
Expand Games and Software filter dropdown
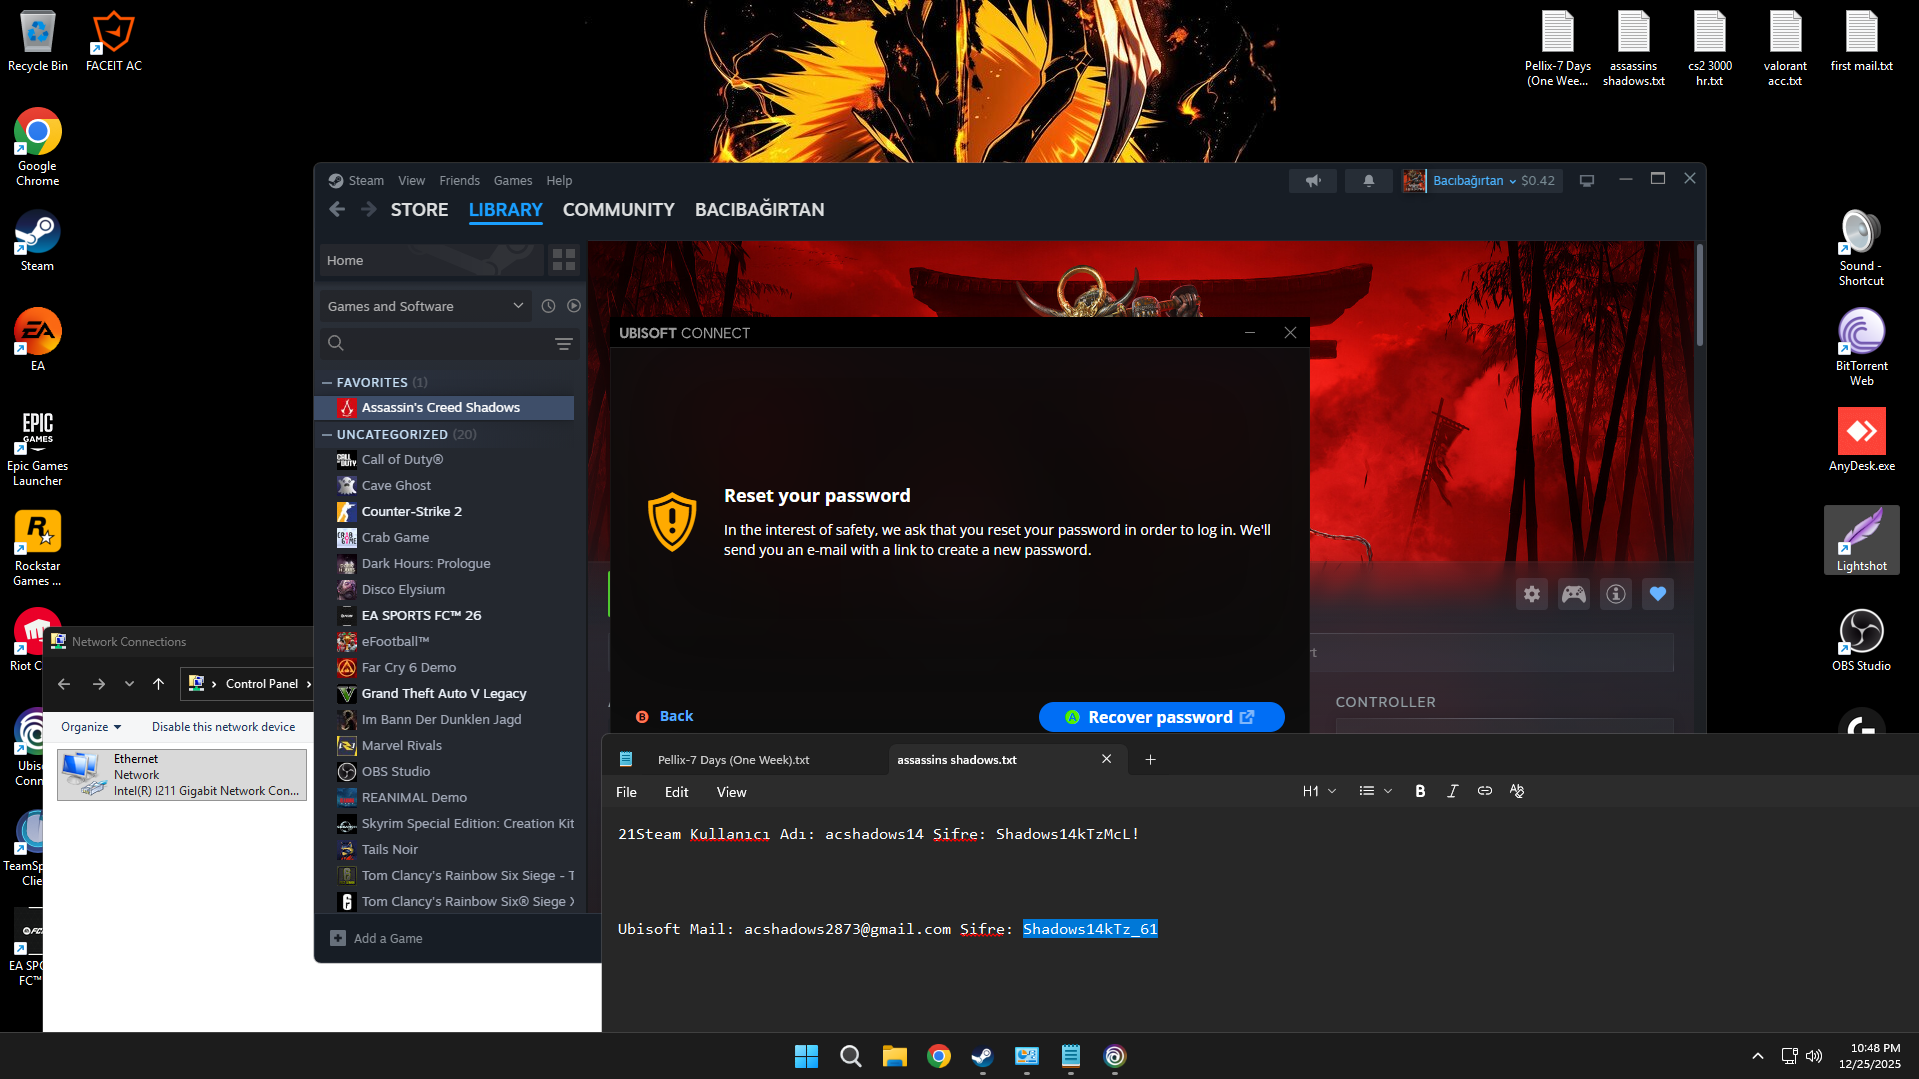click(426, 306)
